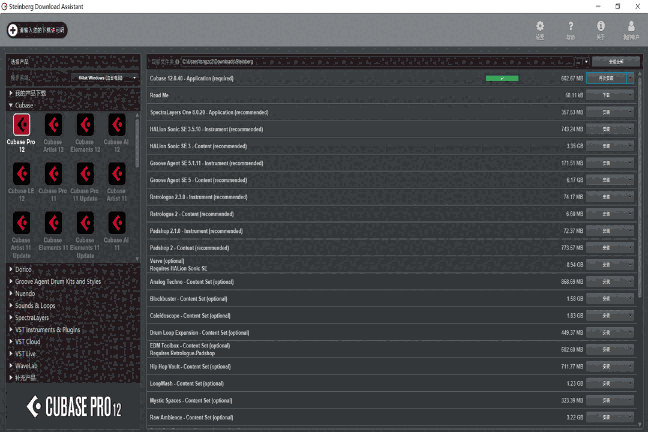Expand the Dorico section
Viewport: 648px width, 432px height.
11,269
